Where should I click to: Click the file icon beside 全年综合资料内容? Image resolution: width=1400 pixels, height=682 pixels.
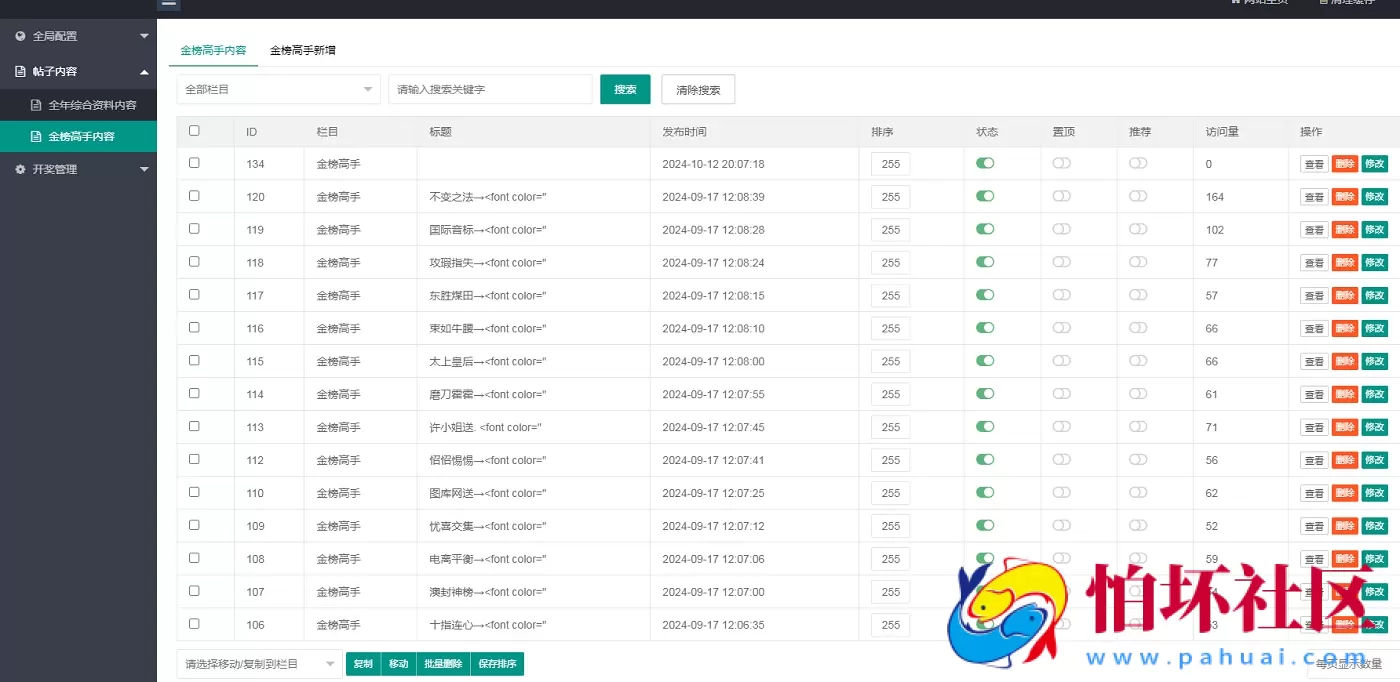point(37,105)
